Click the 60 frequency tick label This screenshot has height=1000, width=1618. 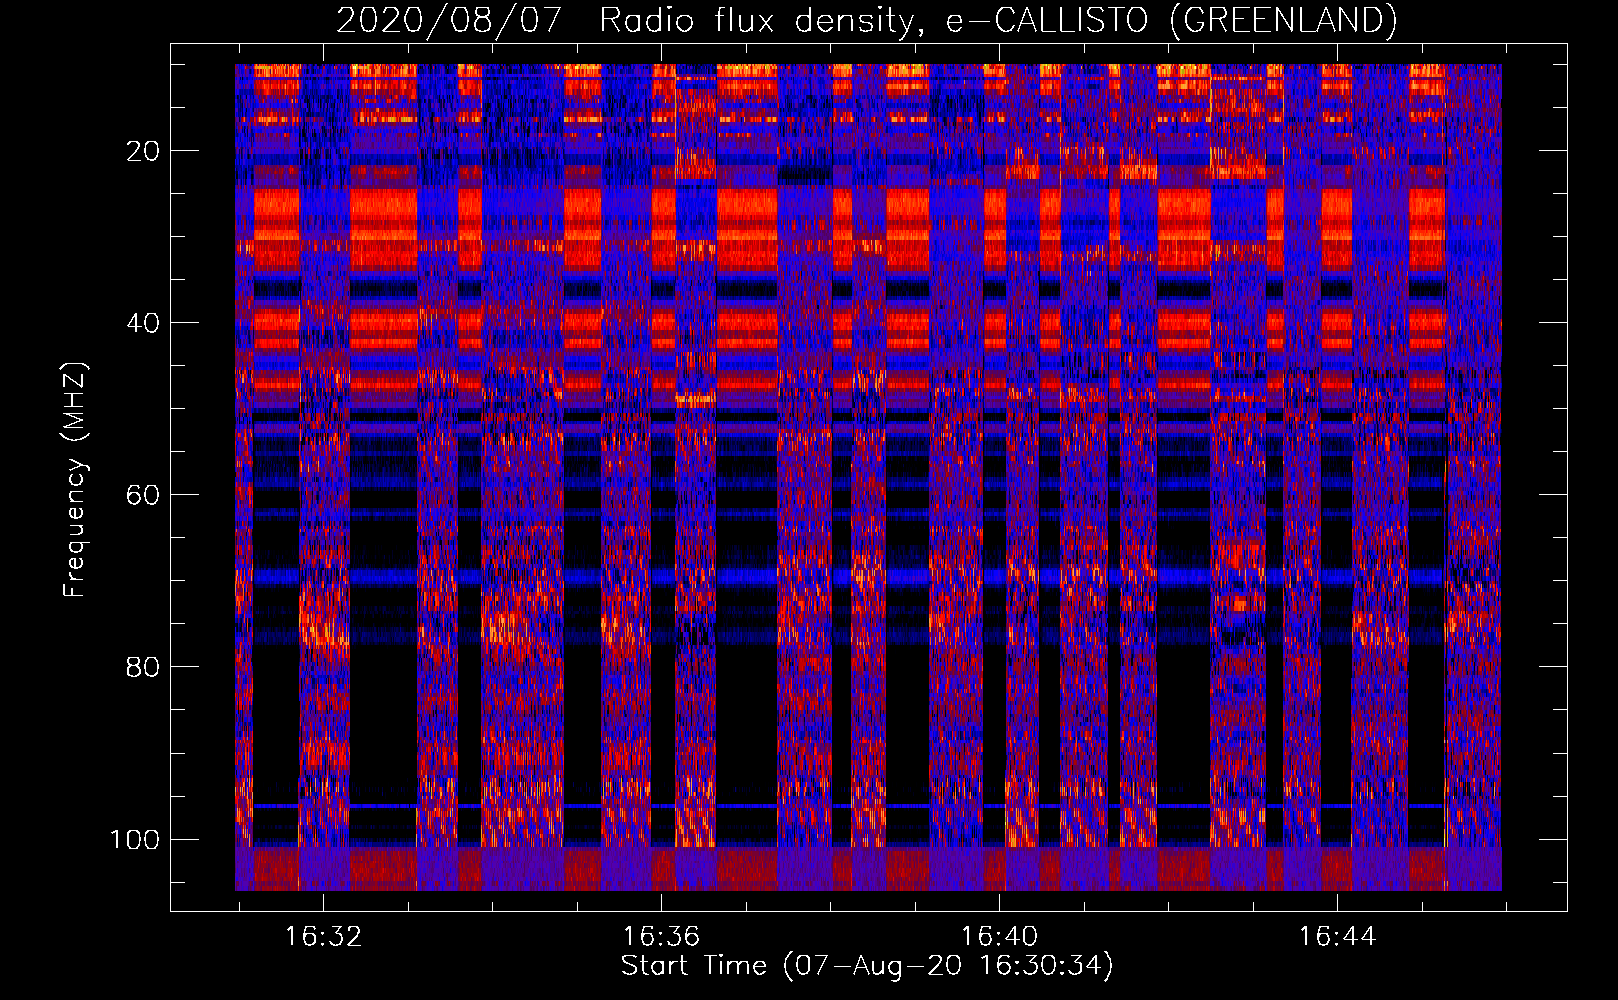point(143,495)
